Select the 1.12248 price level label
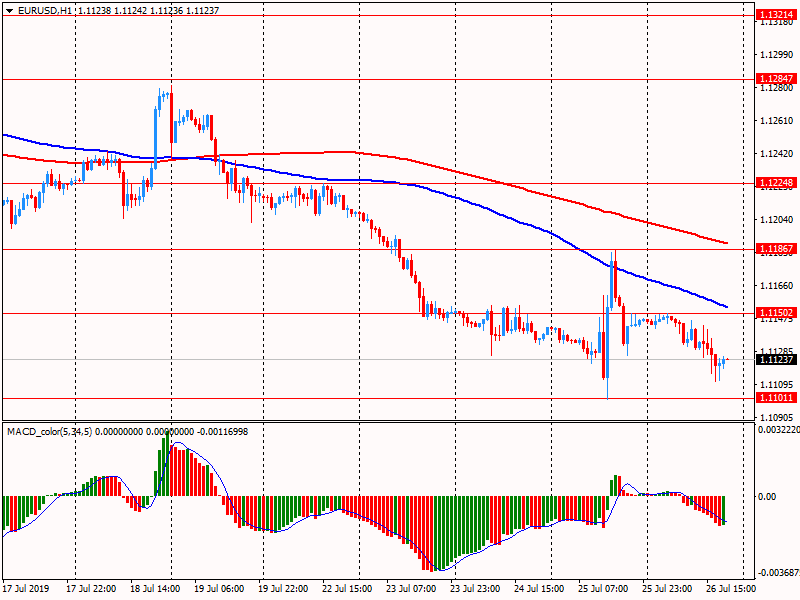This screenshot has height=600, width=800. click(777, 183)
